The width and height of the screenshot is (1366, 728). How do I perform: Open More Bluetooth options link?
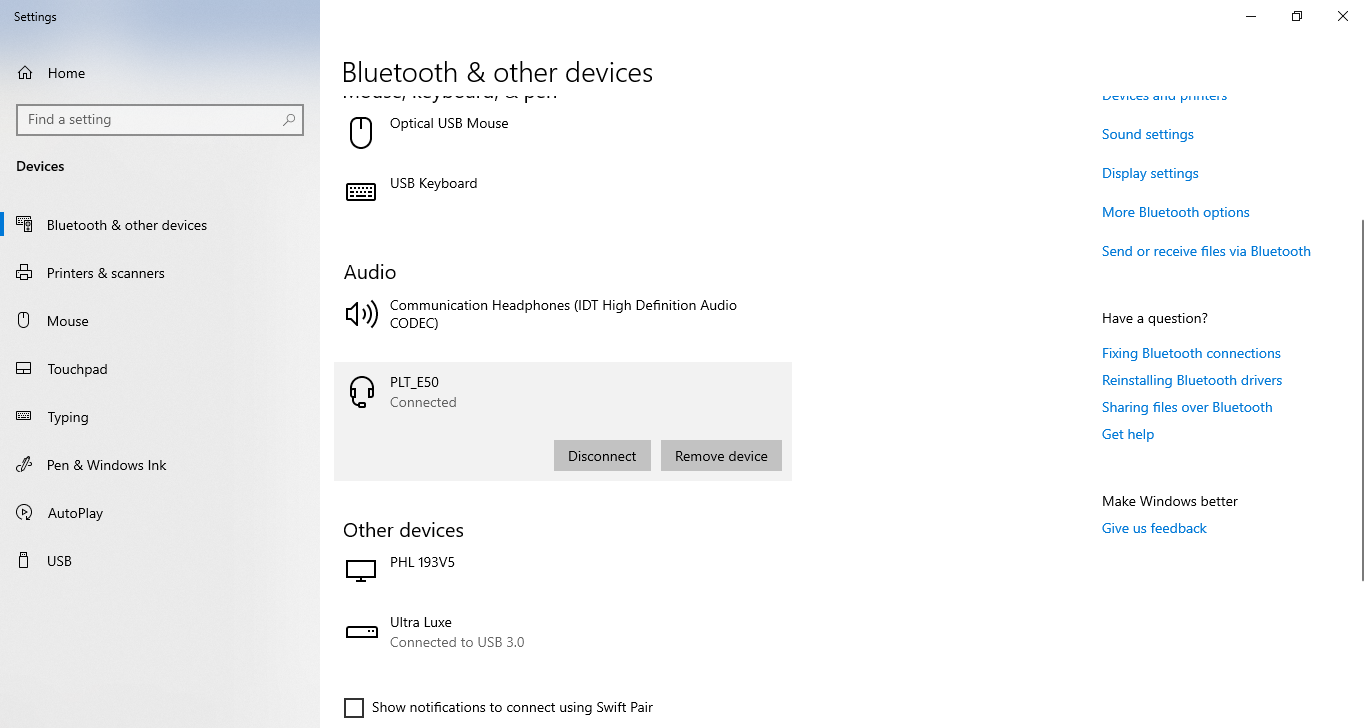point(1175,212)
